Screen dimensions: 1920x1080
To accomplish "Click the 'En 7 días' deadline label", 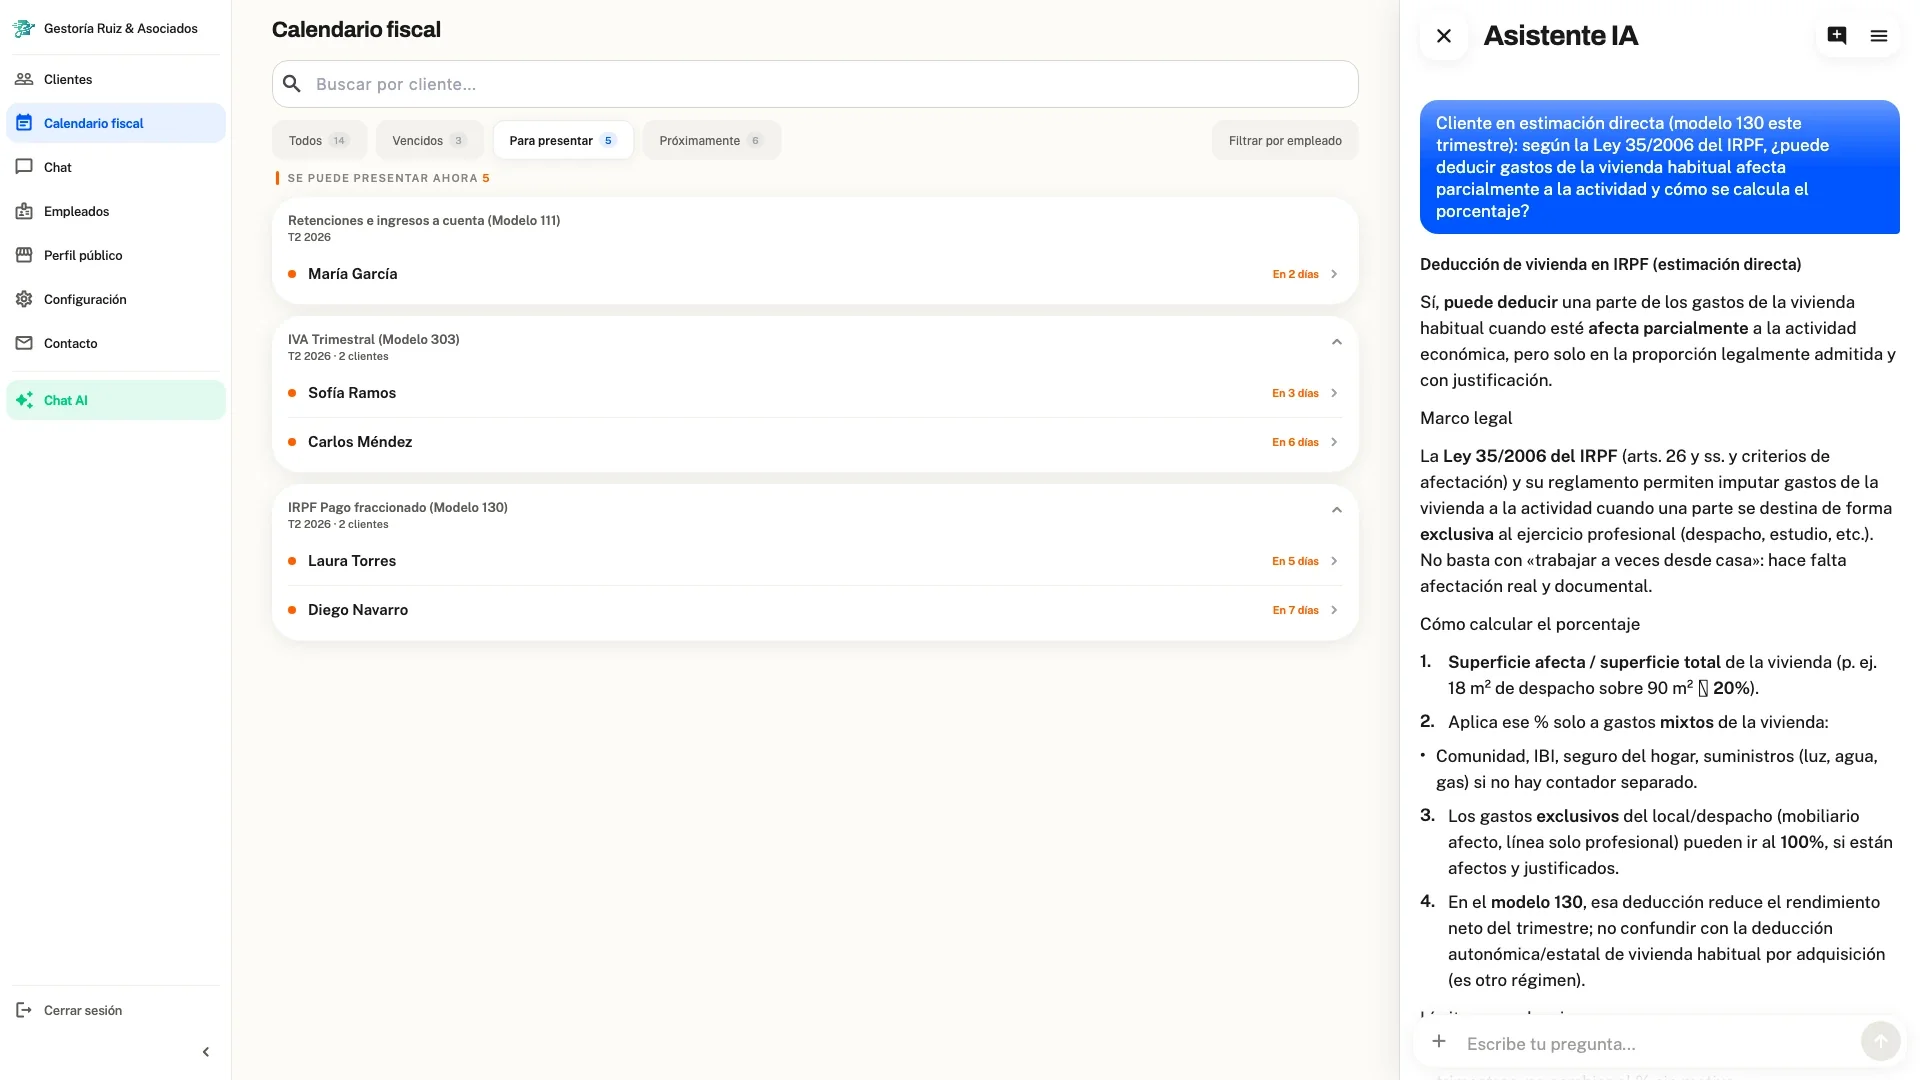I will tap(1295, 610).
